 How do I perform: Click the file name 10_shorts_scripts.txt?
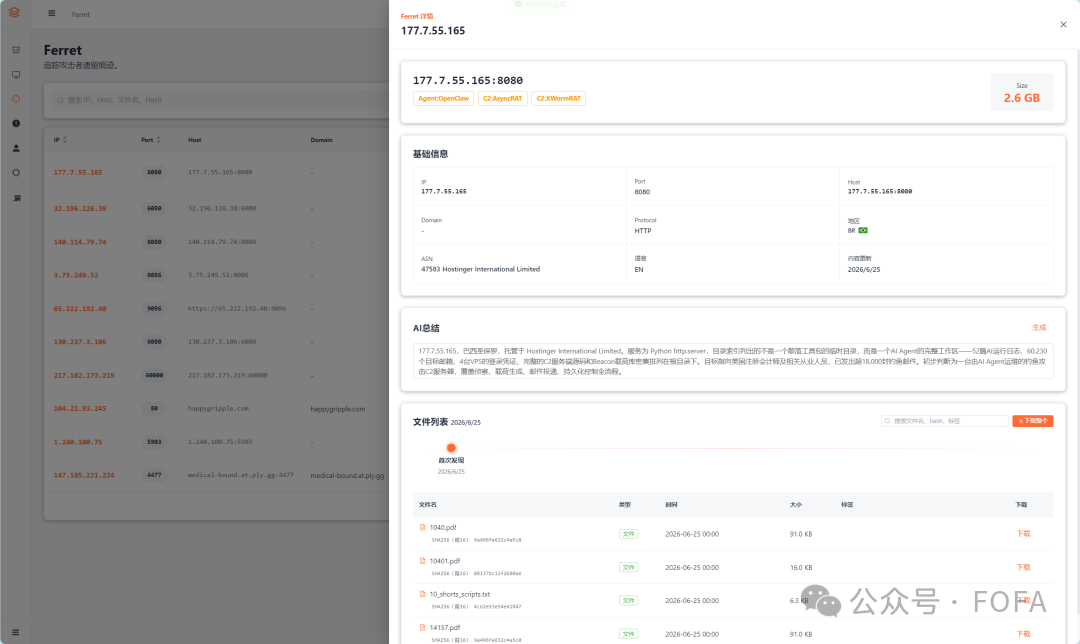click(459, 594)
